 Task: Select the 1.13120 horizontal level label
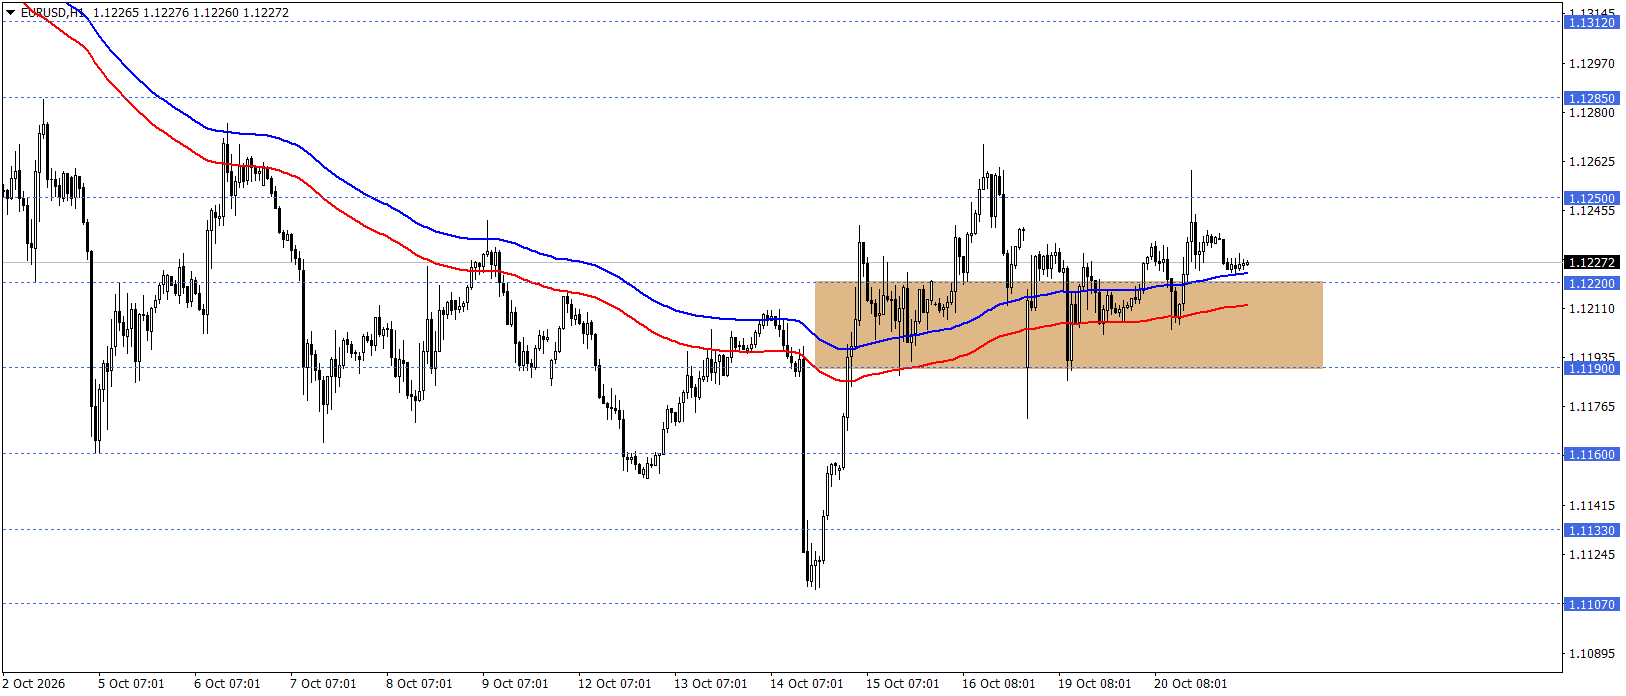[1591, 22]
